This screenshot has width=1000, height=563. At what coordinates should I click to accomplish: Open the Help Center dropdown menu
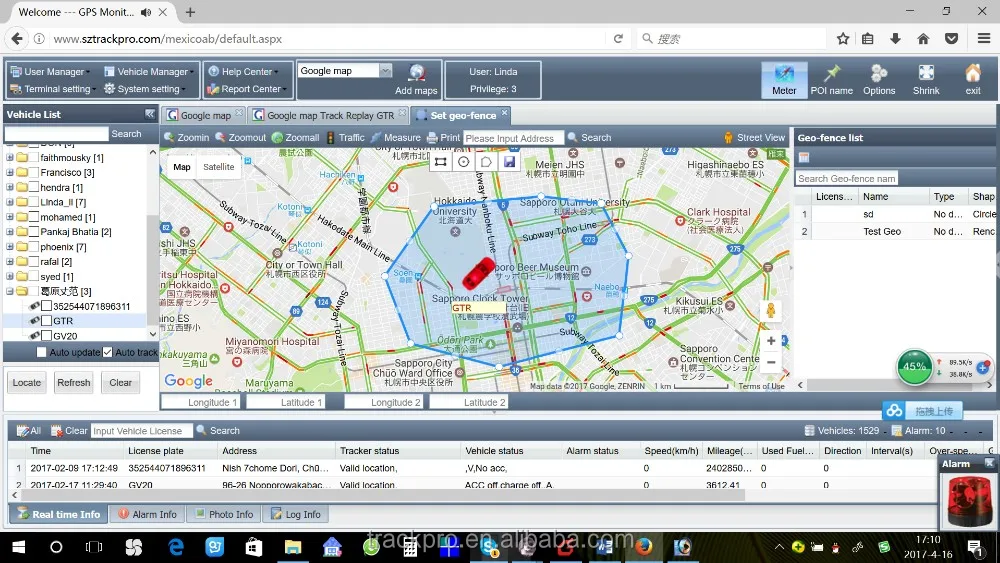(244, 71)
